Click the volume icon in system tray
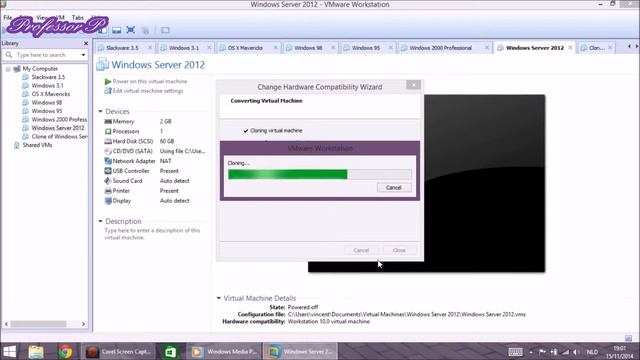This screenshot has width=640, height=360. pyautogui.click(x=576, y=352)
